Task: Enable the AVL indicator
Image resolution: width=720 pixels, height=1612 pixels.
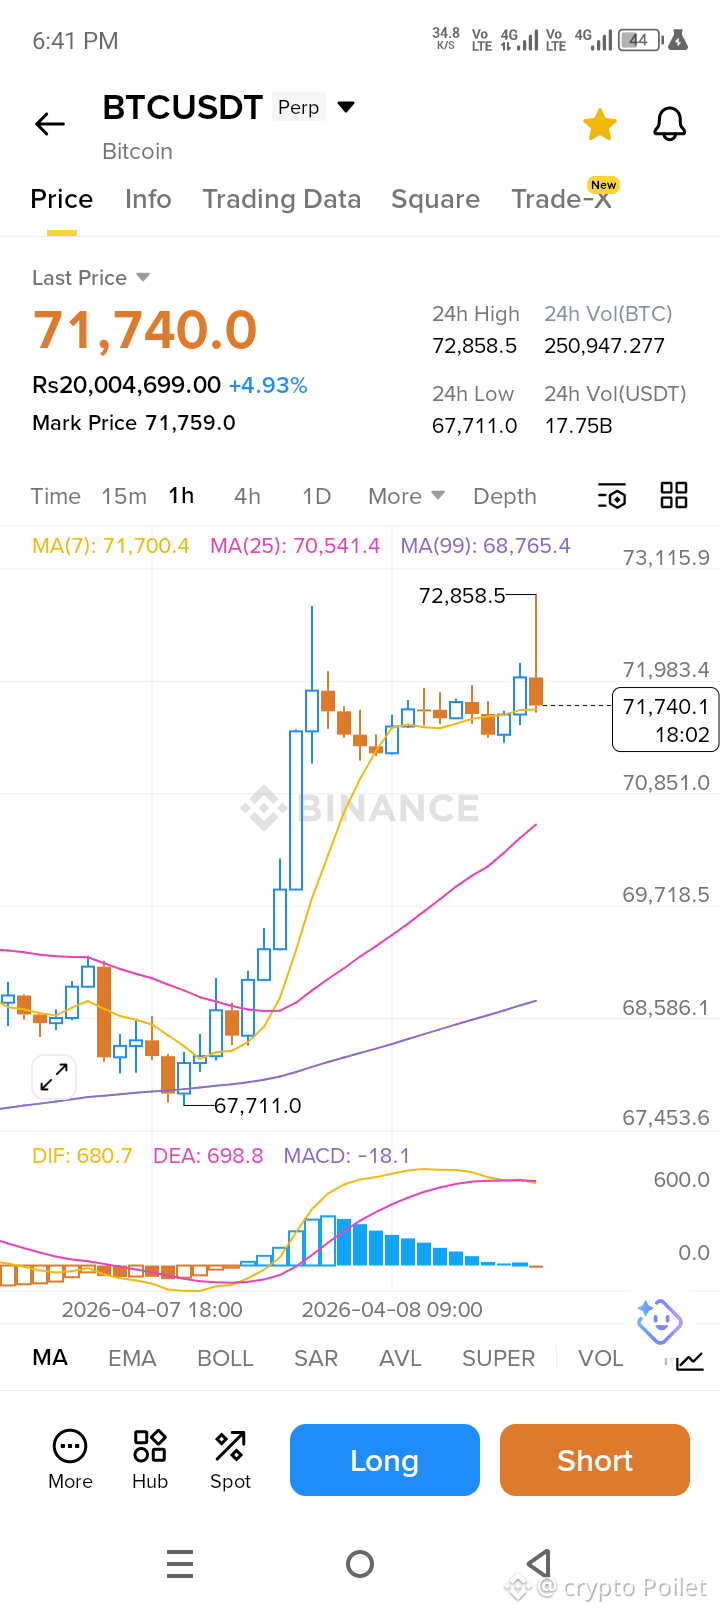Action: click(400, 1358)
